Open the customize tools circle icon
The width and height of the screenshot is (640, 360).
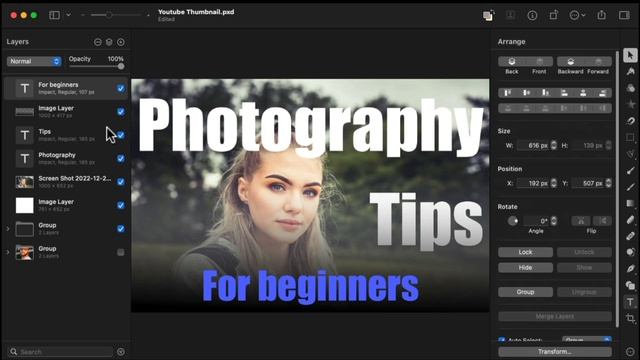coord(630,351)
